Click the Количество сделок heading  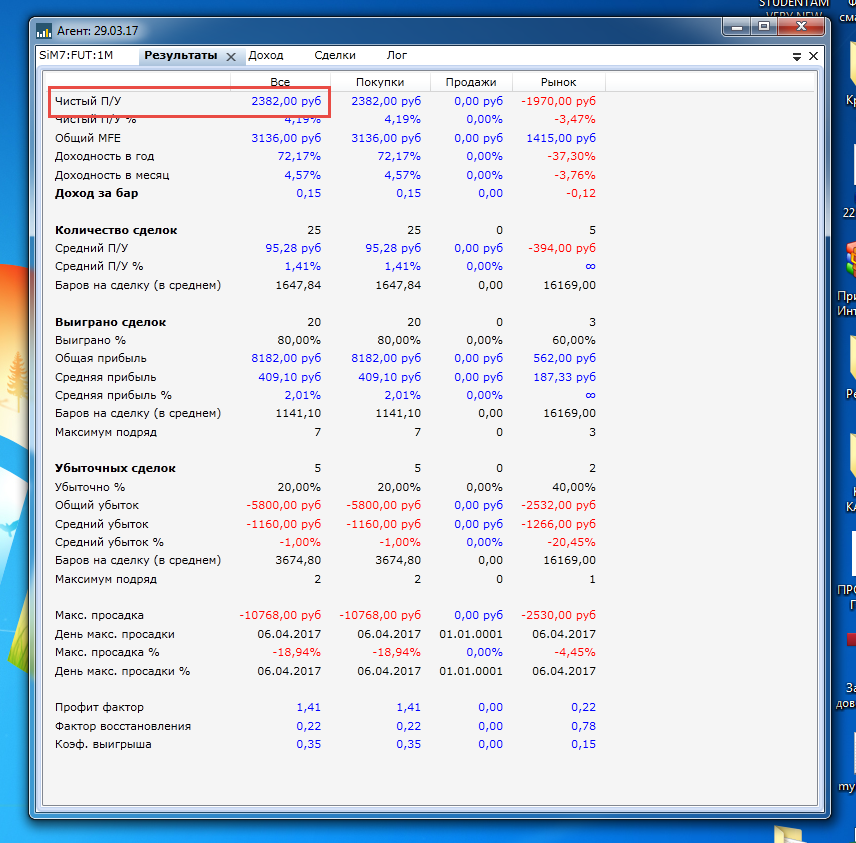(116, 230)
